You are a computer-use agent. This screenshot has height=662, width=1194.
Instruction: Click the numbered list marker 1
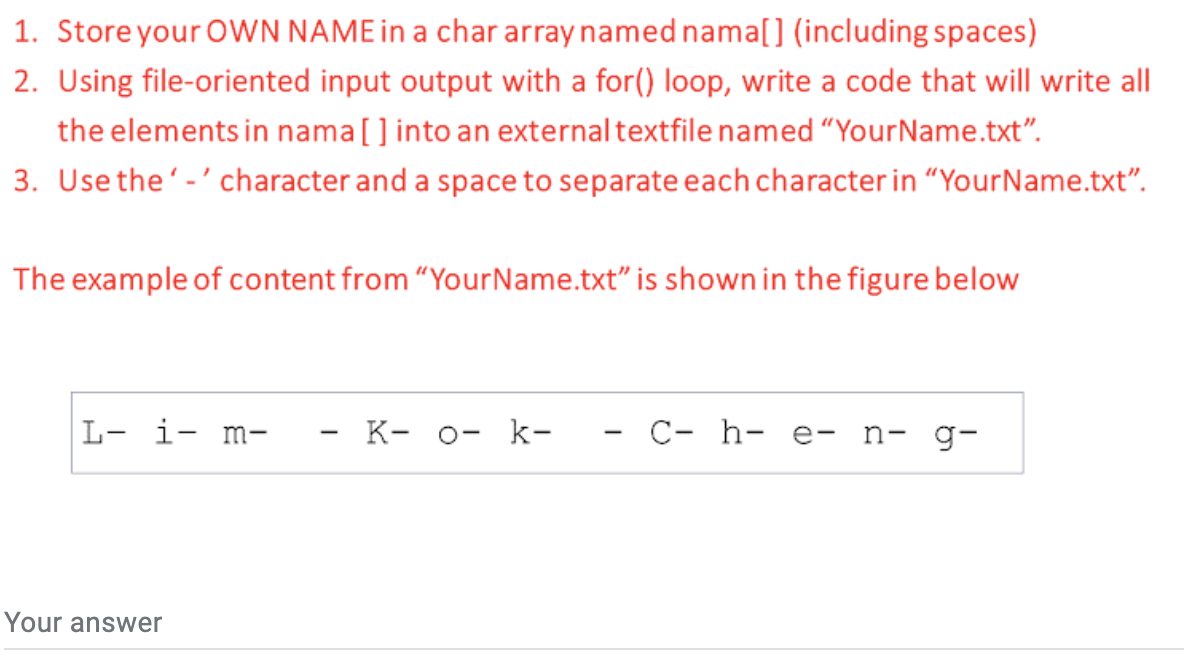coord(22,31)
